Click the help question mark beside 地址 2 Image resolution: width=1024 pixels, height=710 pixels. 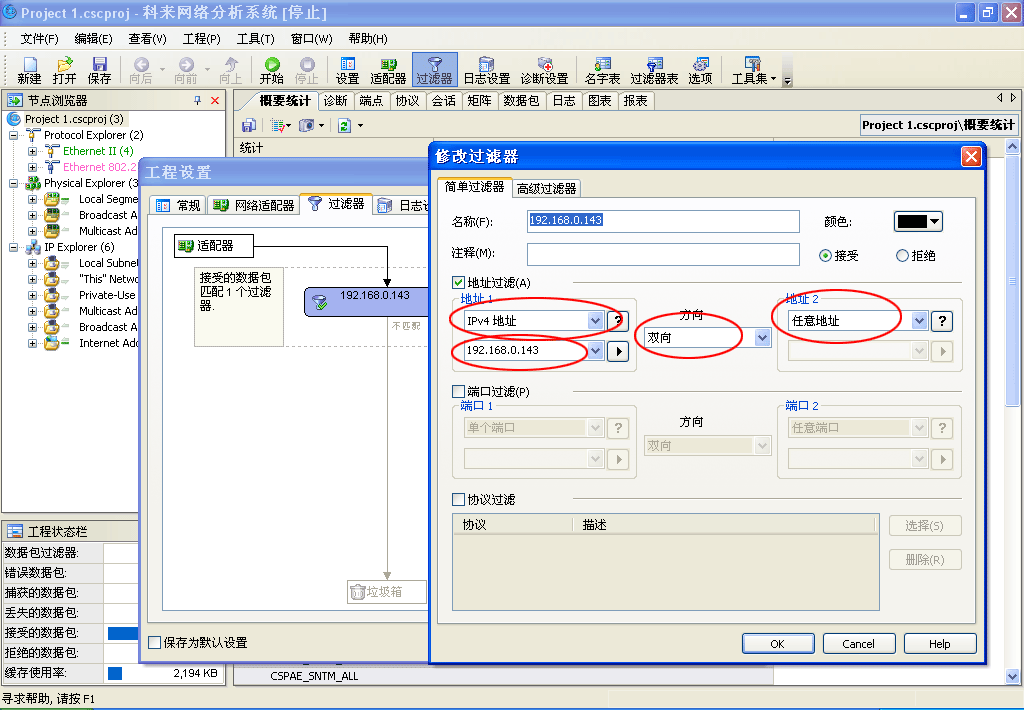click(941, 321)
